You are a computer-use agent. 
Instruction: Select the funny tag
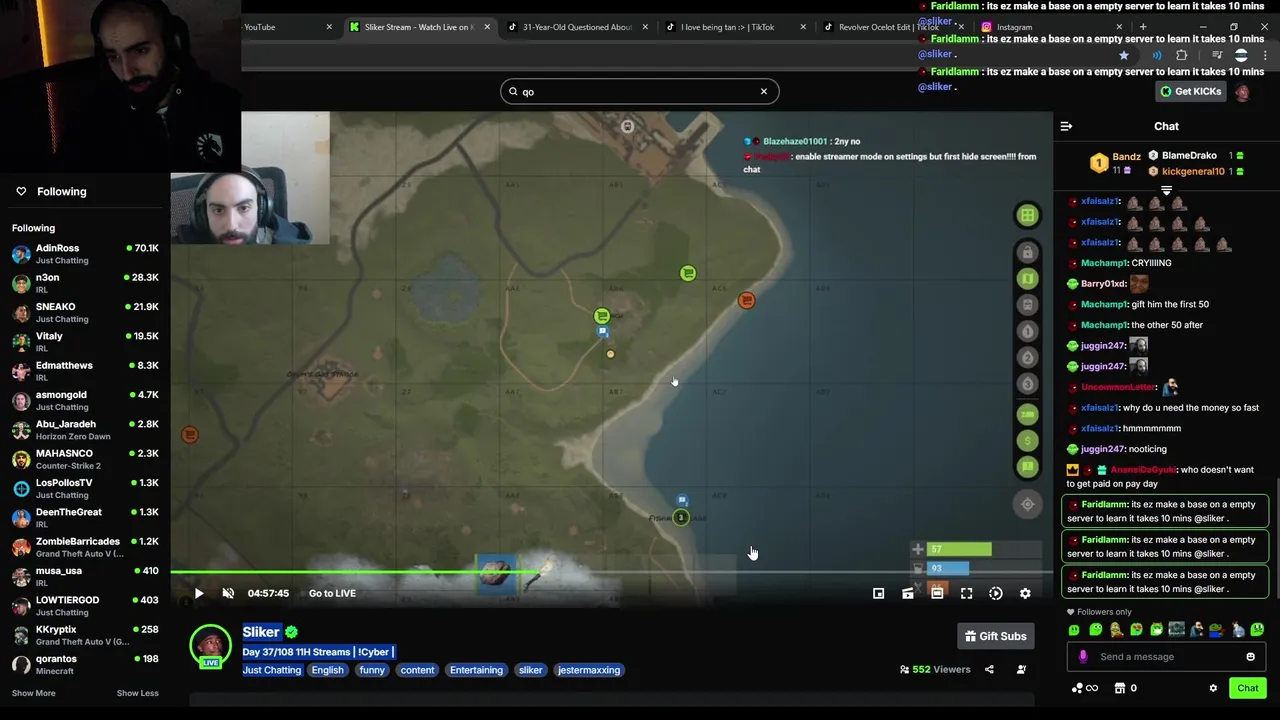372,670
